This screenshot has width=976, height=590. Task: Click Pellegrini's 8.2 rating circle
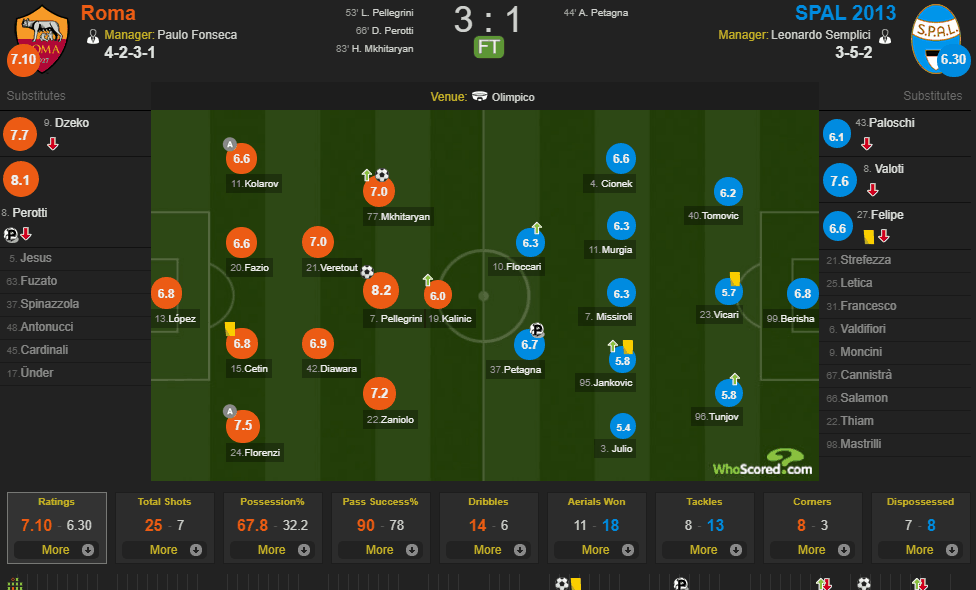pyautogui.click(x=381, y=290)
